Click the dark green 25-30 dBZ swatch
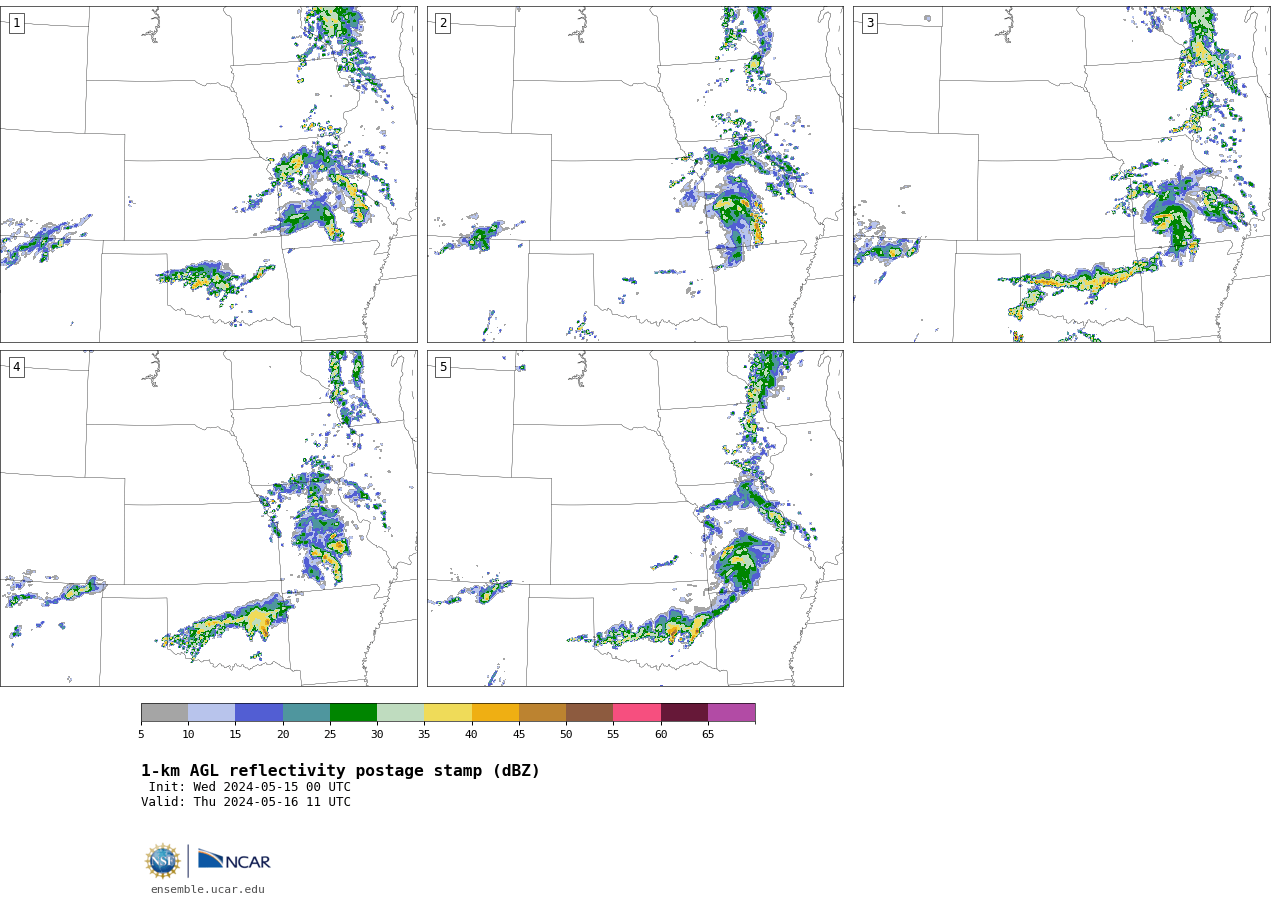 click(x=353, y=712)
